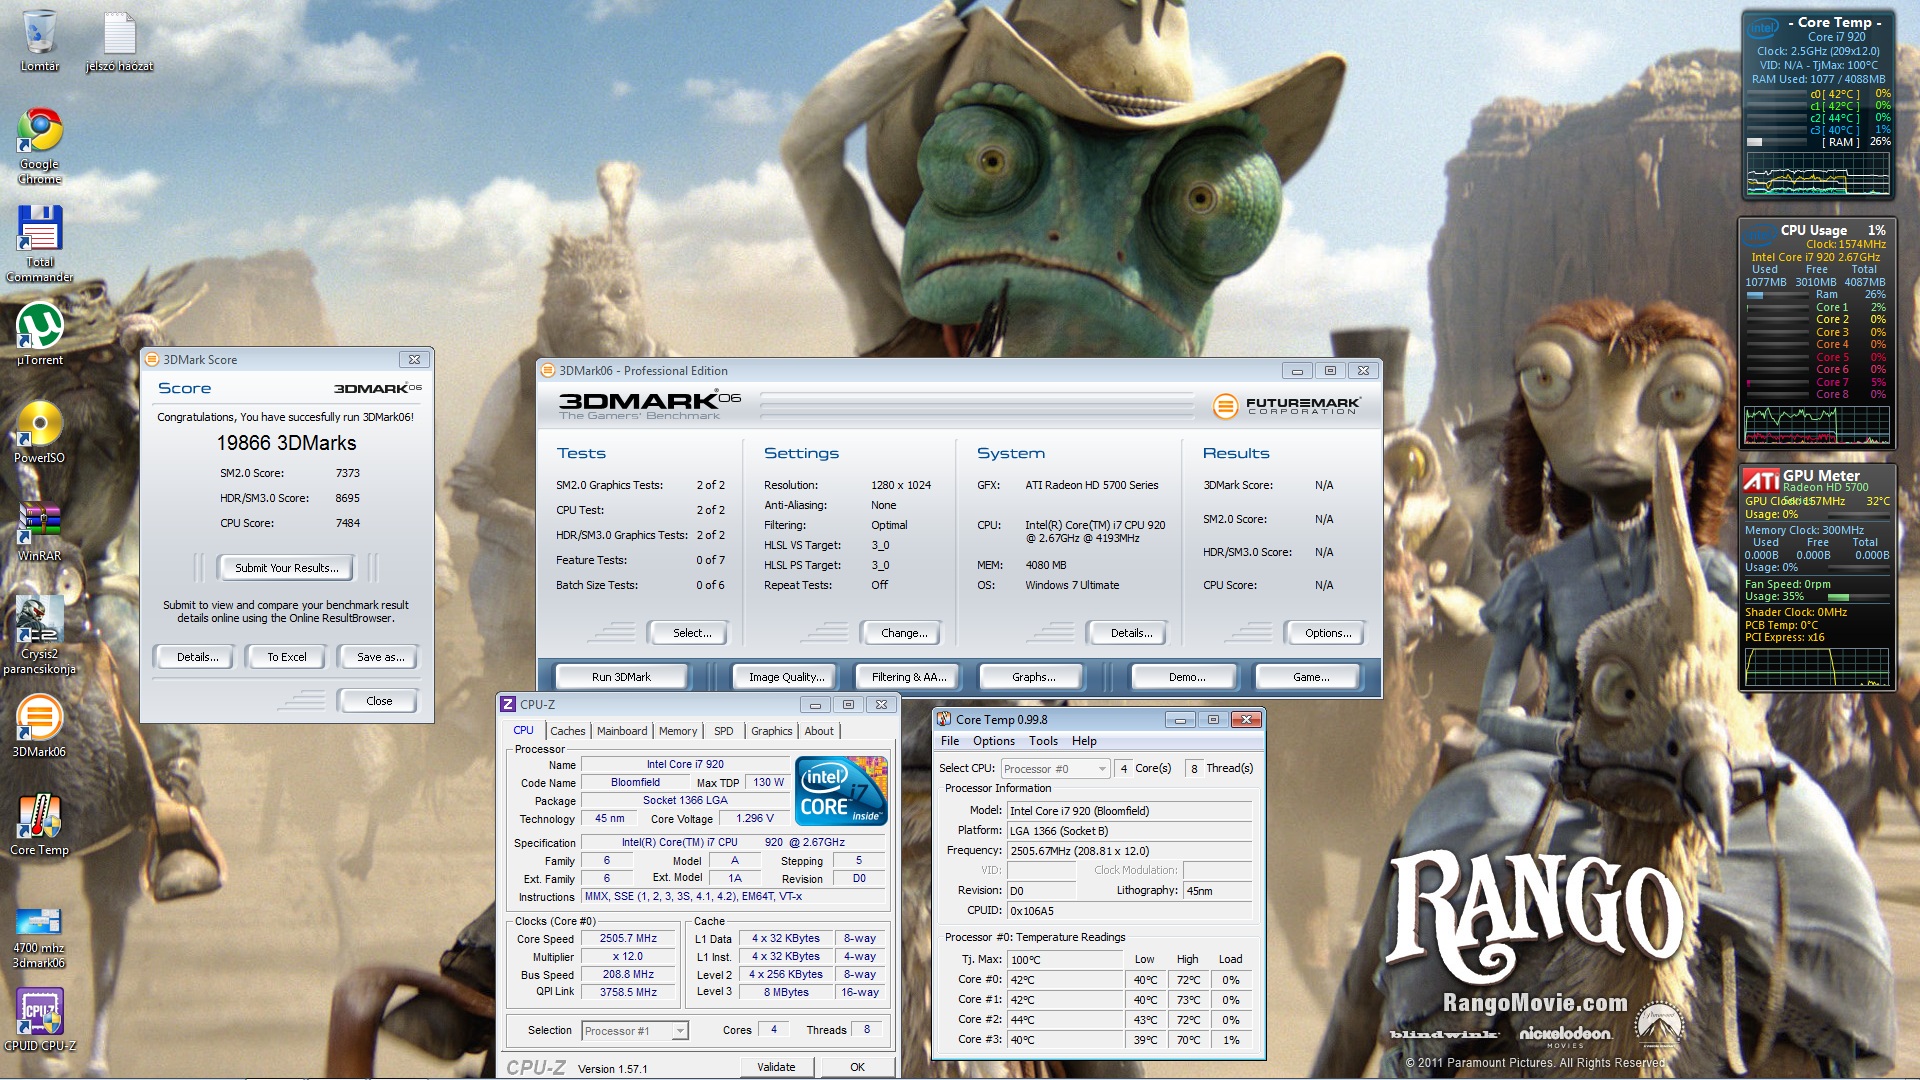Click OK button in CPU-Z
The height and width of the screenshot is (1080, 1920).
pyautogui.click(x=857, y=1067)
